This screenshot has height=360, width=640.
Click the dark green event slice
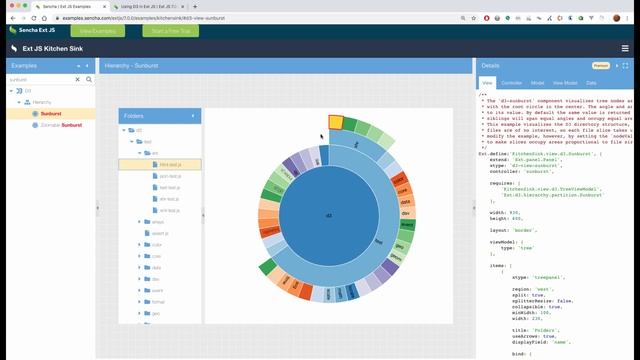(407, 224)
